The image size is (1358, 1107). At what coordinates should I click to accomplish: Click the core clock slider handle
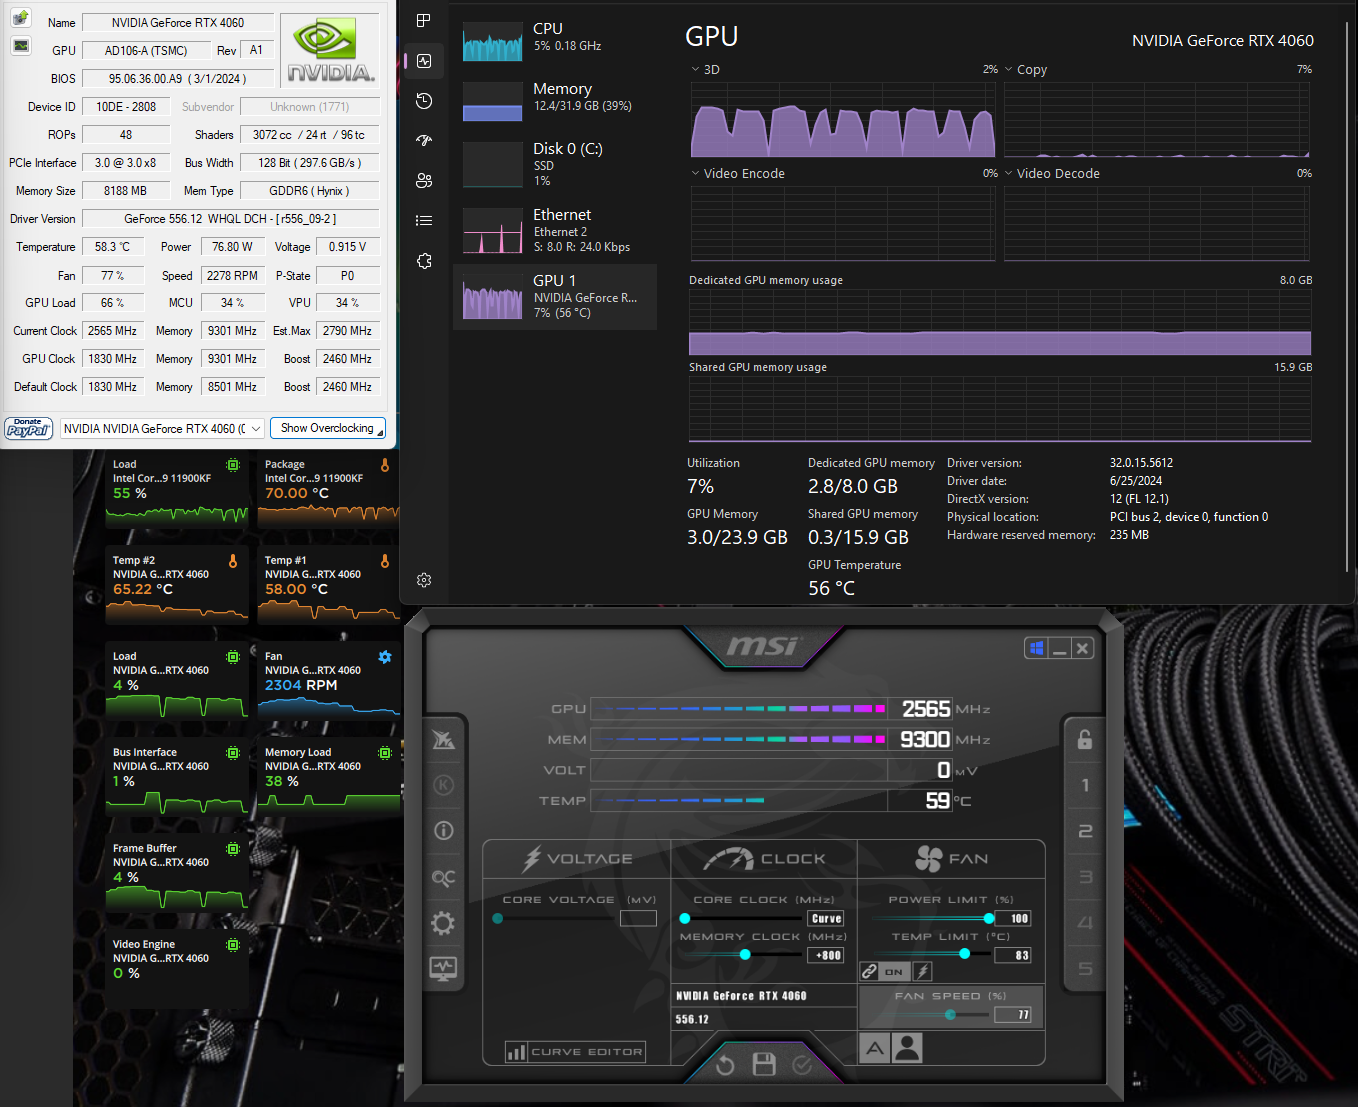(685, 918)
